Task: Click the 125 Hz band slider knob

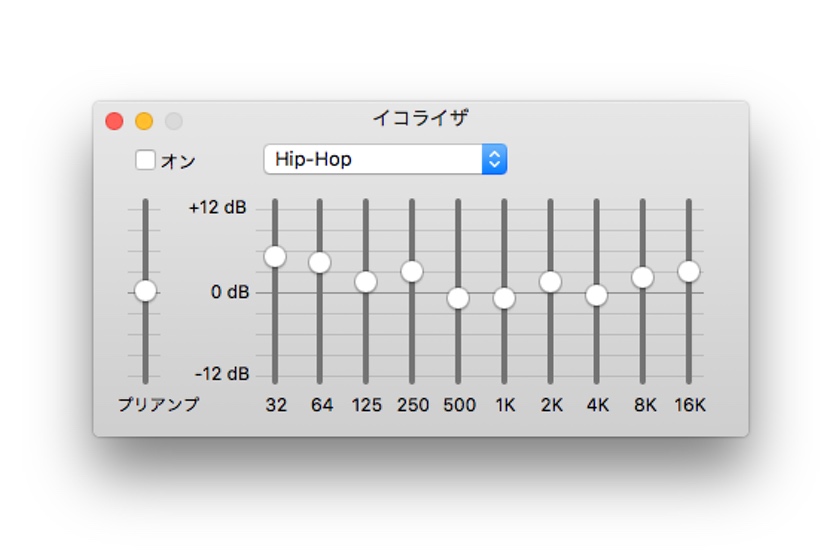Action: [366, 282]
